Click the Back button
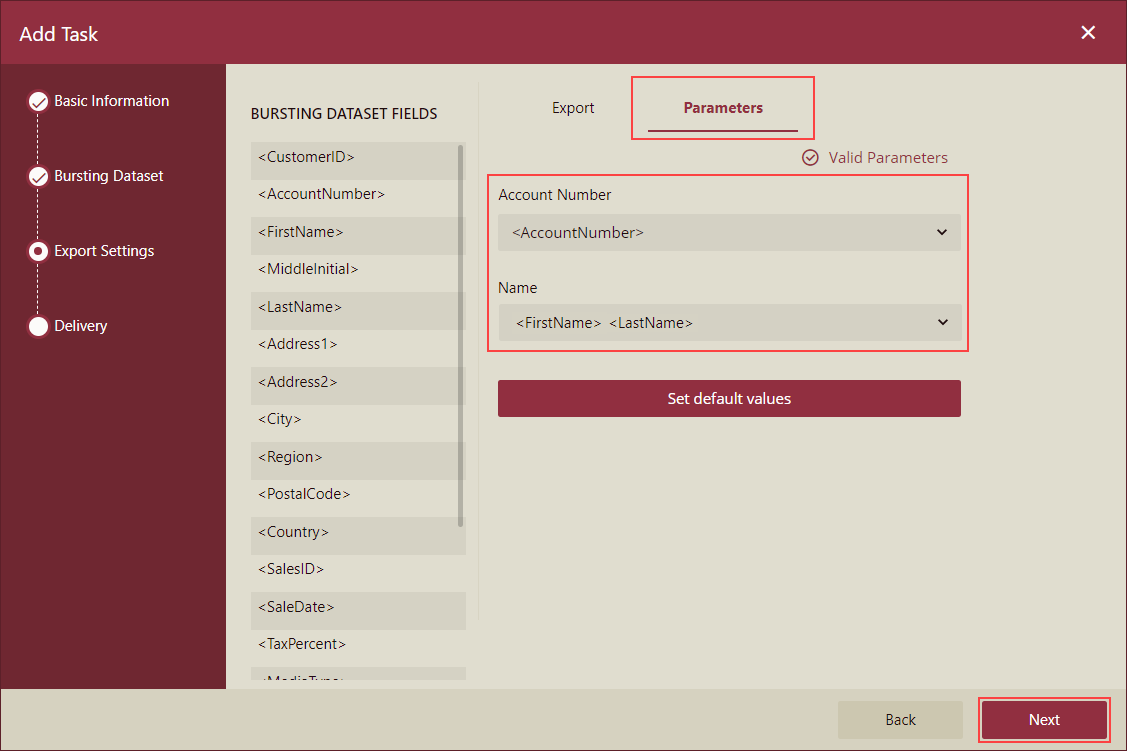The height and width of the screenshot is (751, 1127). pyautogui.click(x=899, y=719)
